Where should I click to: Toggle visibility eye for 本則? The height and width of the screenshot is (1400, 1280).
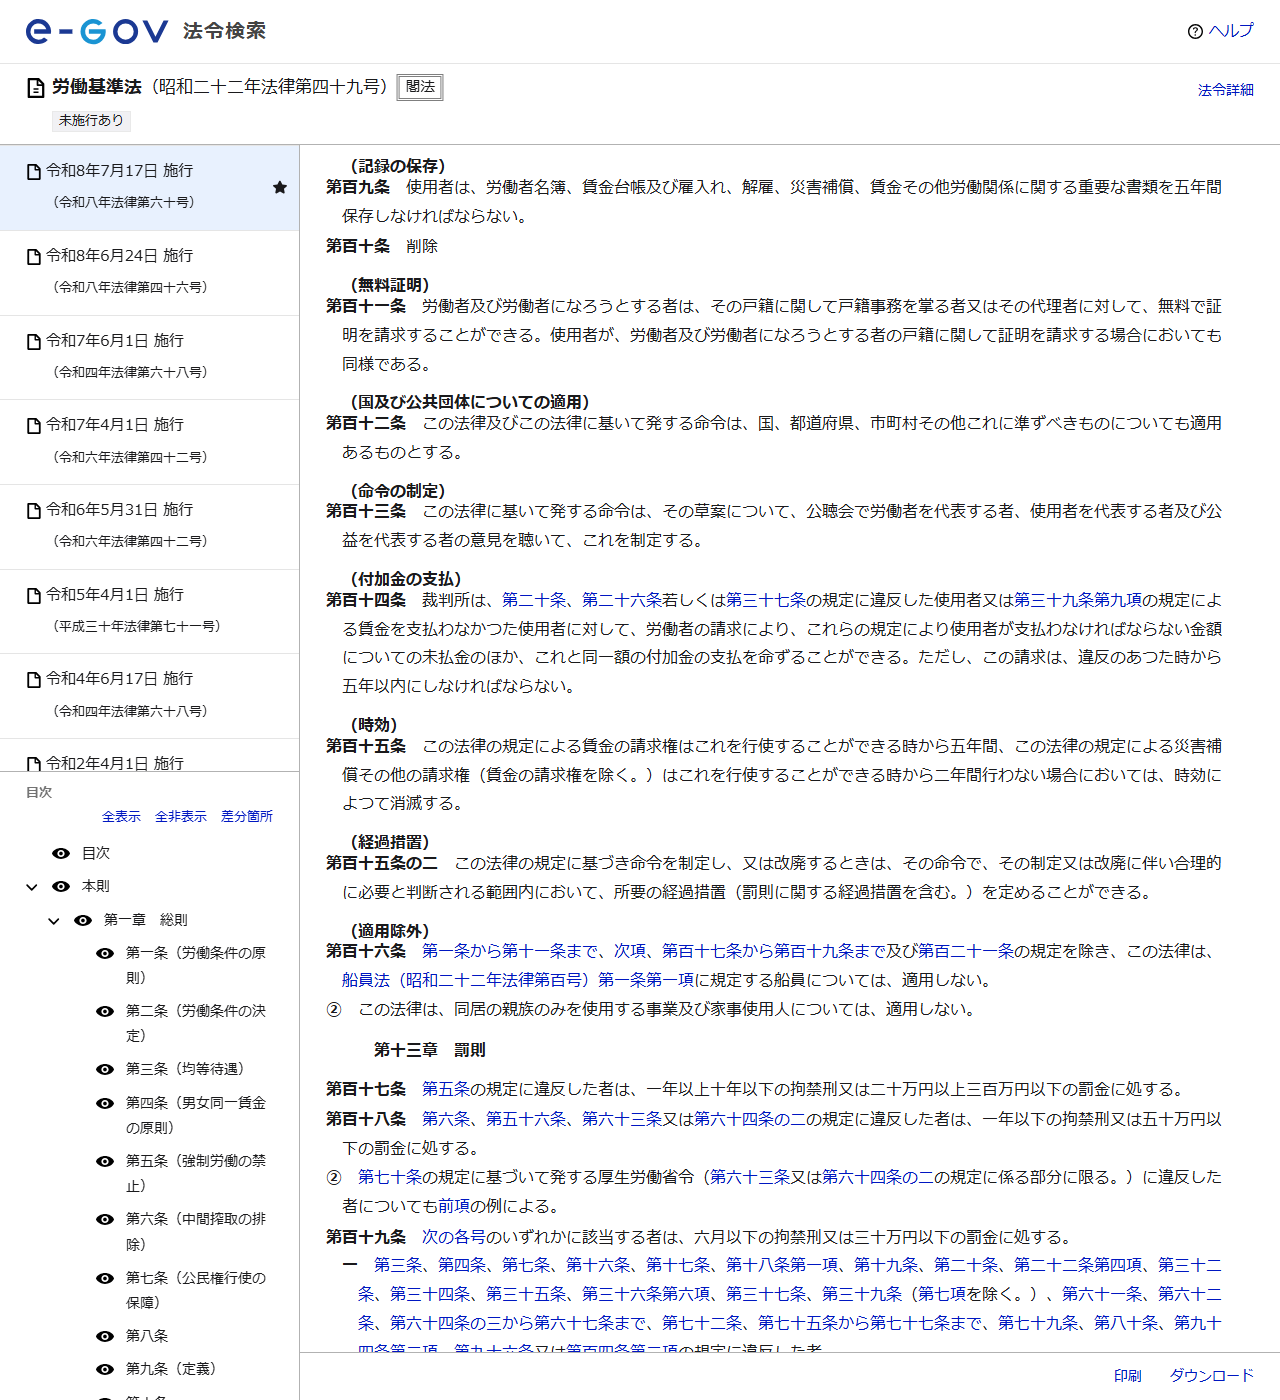(61, 886)
